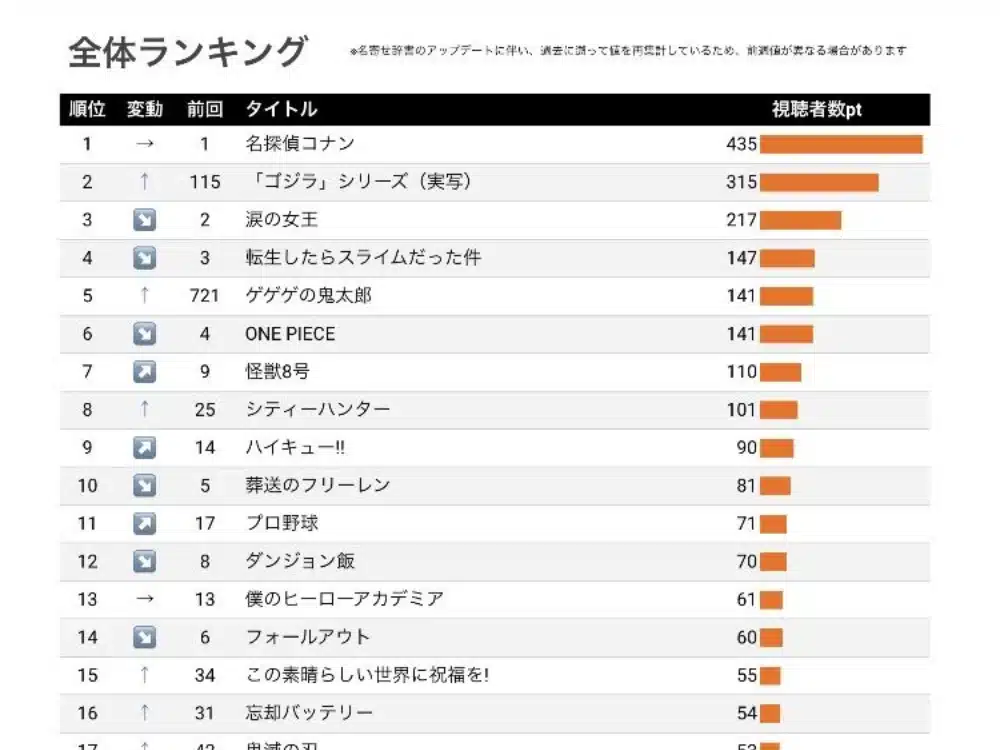This screenshot has height=750, width=1000.
Task: Click the タイトル column header
Action: 281,109
